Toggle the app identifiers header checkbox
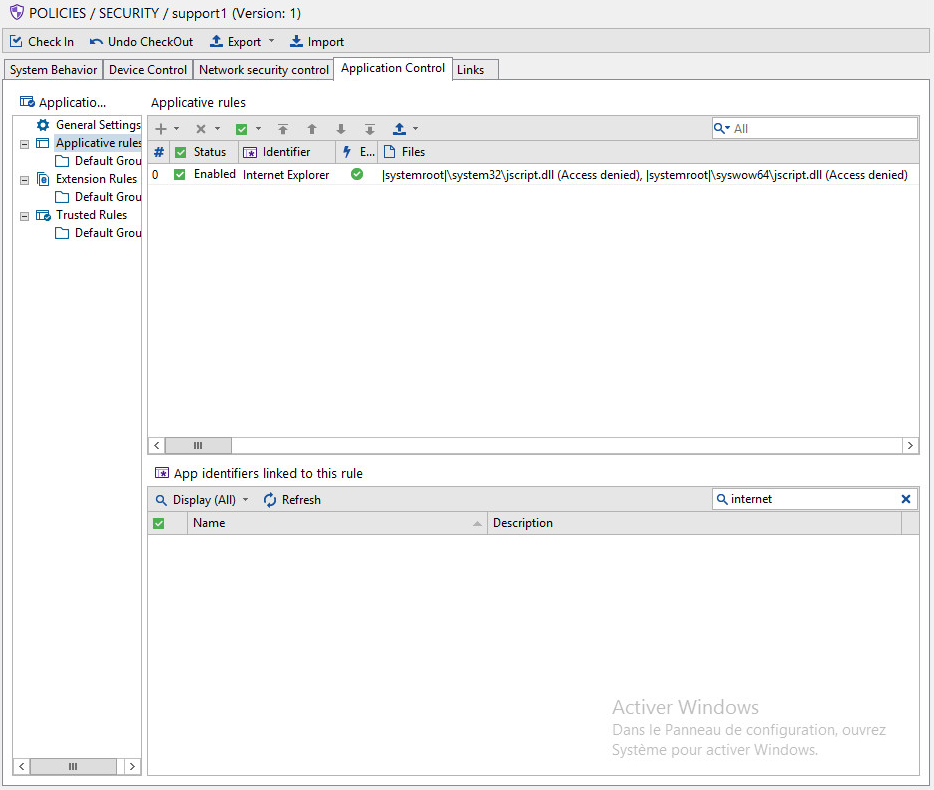This screenshot has width=934, height=790. tap(158, 524)
